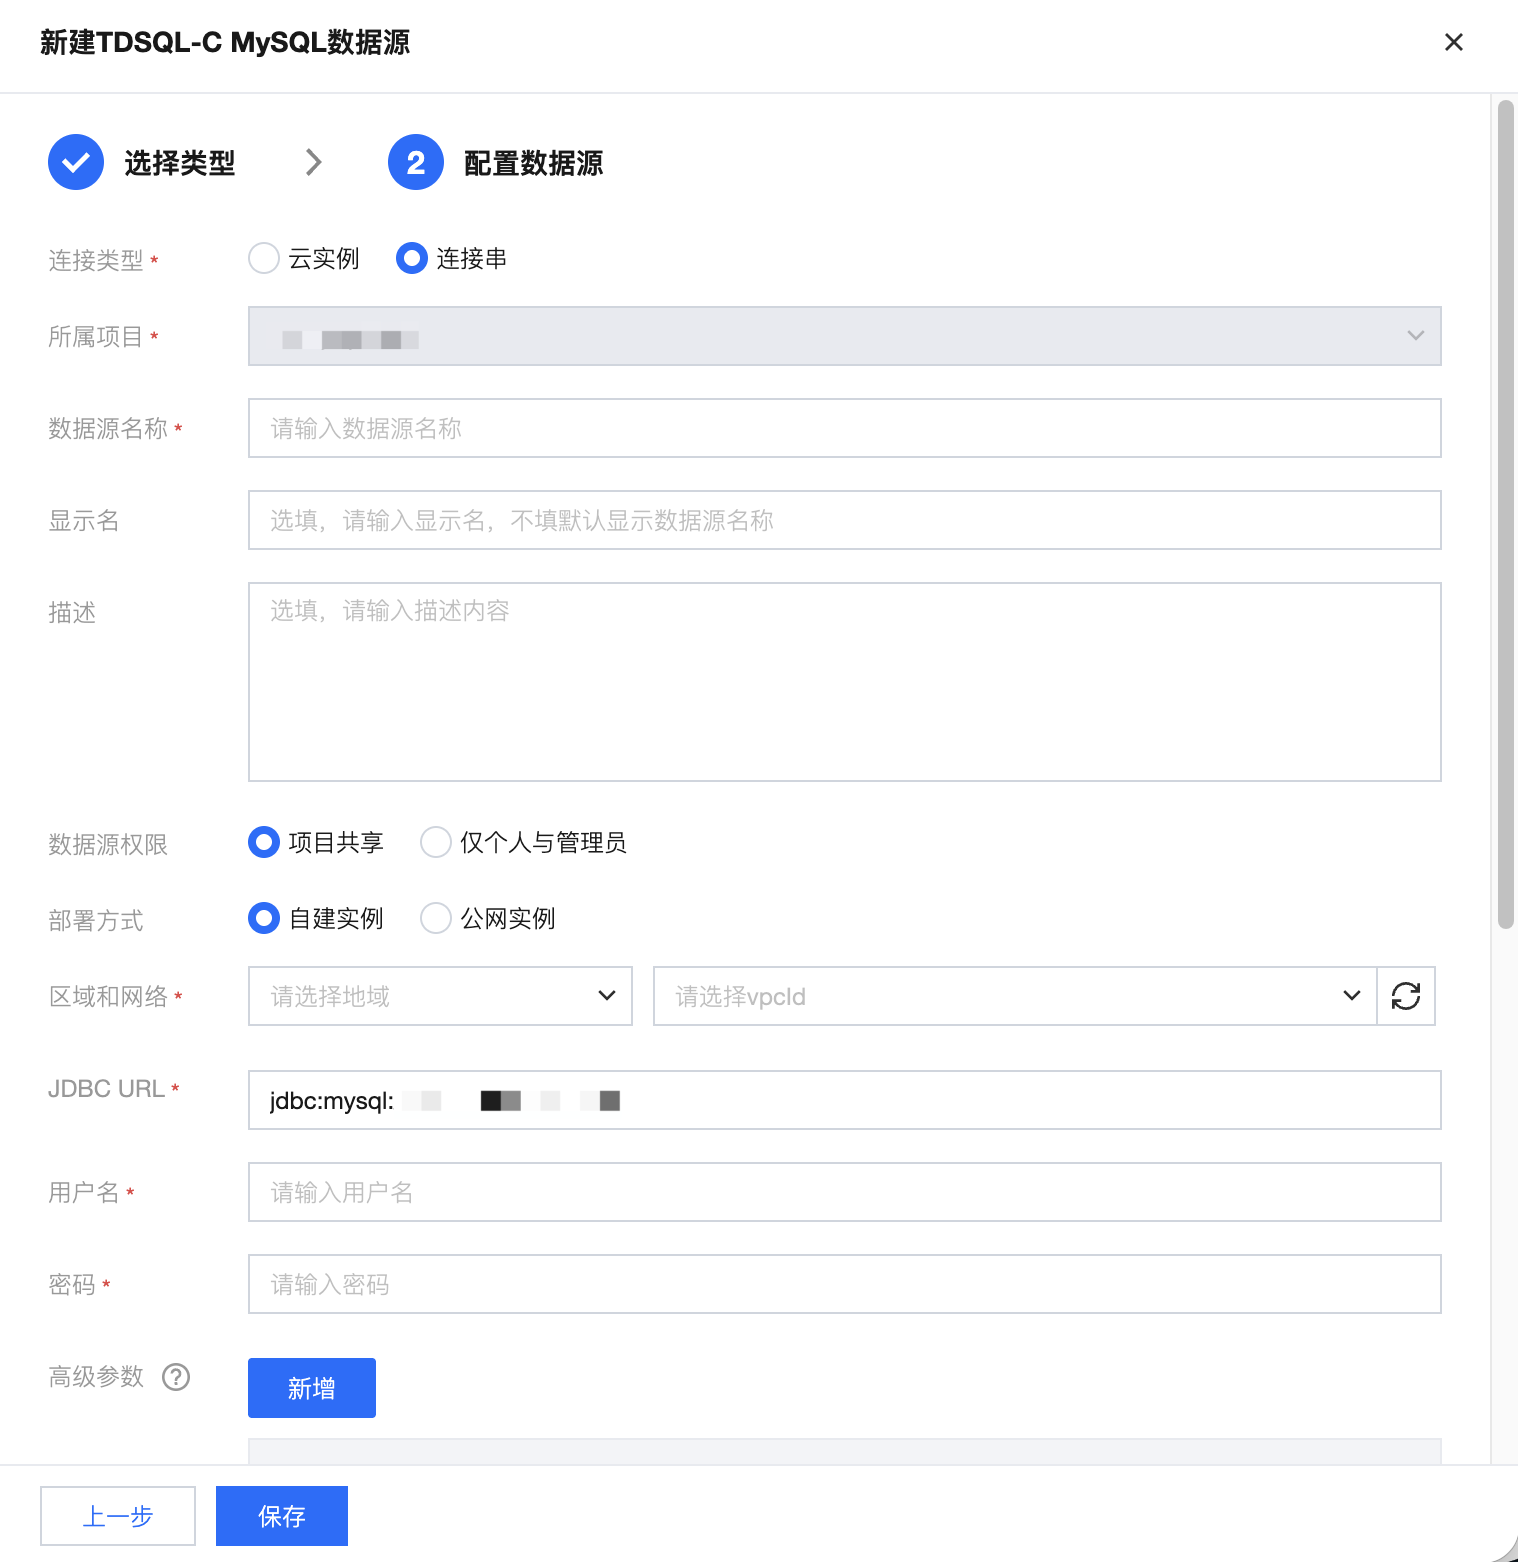This screenshot has width=1518, height=1562.
Task: Choose 仅个人与管理员 permission
Action: click(436, 842)
